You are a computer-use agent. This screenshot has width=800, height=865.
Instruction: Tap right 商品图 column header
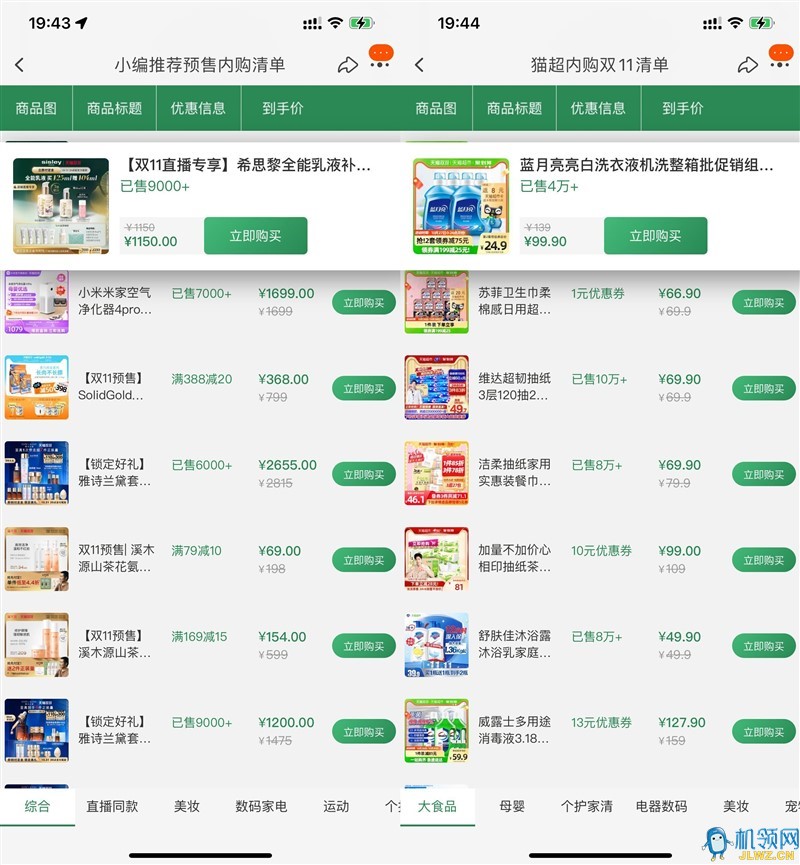pyautogui.click(x=436, y=108)
